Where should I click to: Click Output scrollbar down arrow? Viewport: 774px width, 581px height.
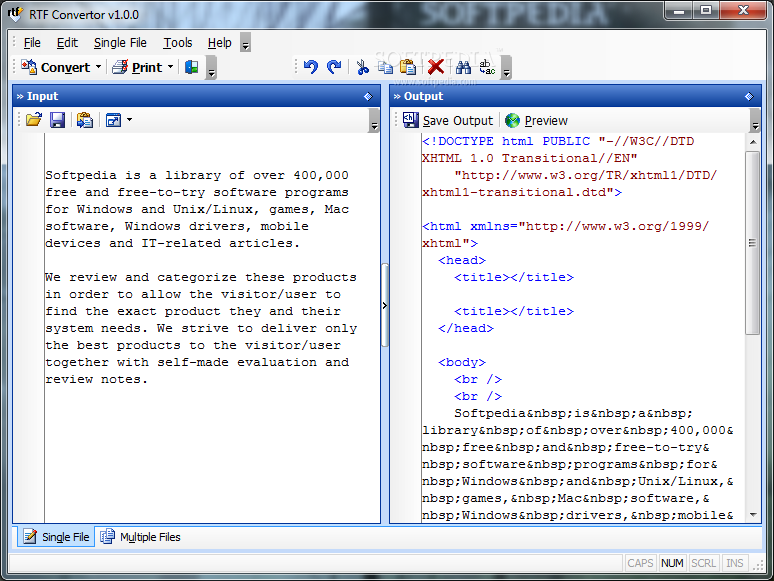click(x=753, y=515)
